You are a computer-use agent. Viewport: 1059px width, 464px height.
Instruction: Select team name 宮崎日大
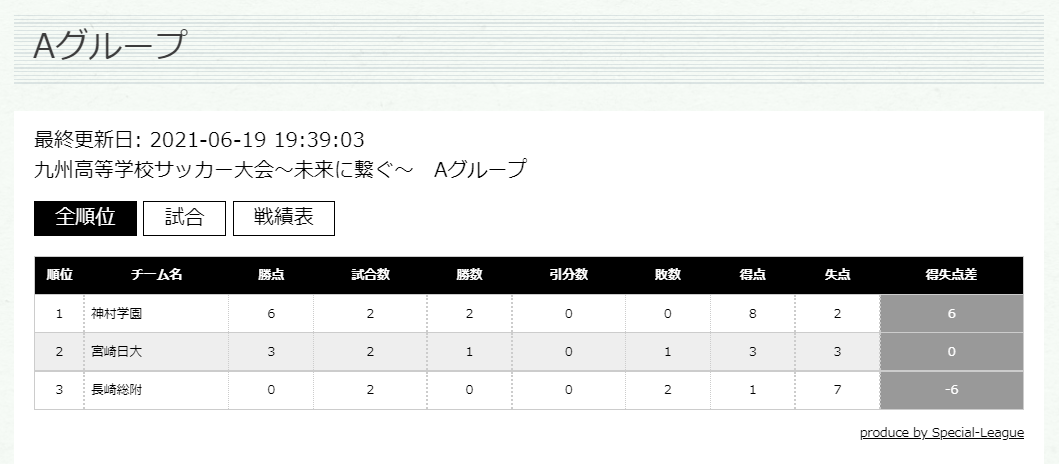pyautogui.click(x=116, y=351)
